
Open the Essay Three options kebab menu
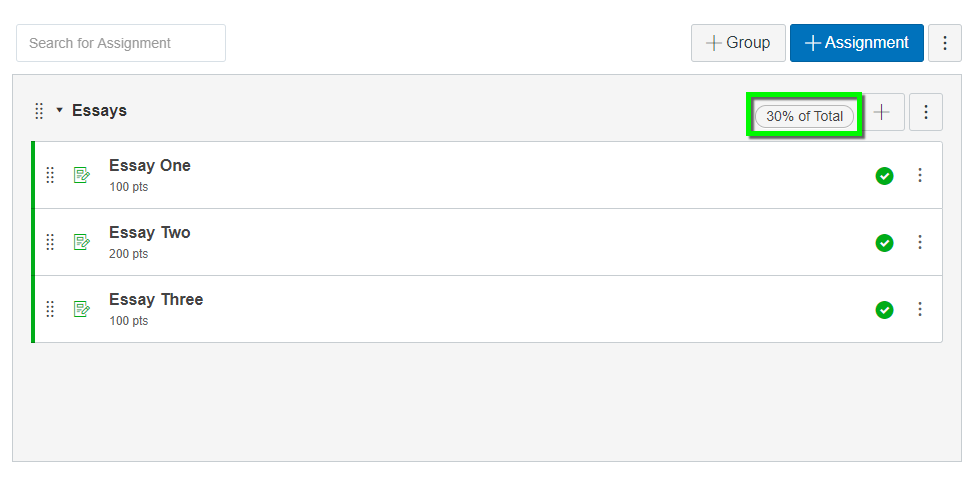tap(919, 309)
